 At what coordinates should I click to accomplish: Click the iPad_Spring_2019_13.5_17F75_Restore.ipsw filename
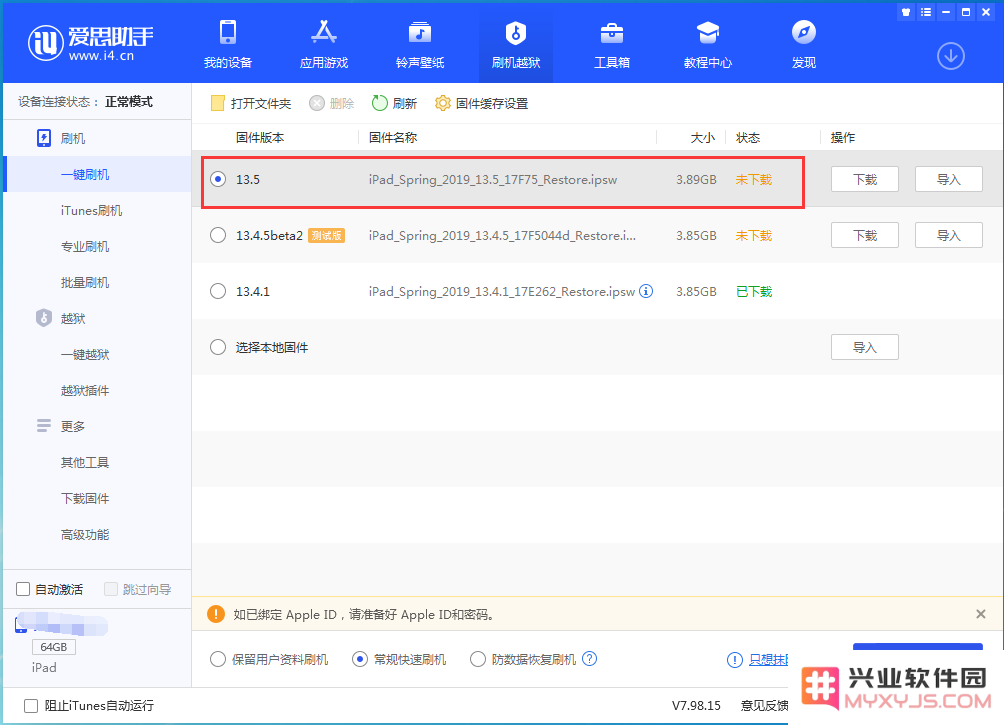point(493,179)
